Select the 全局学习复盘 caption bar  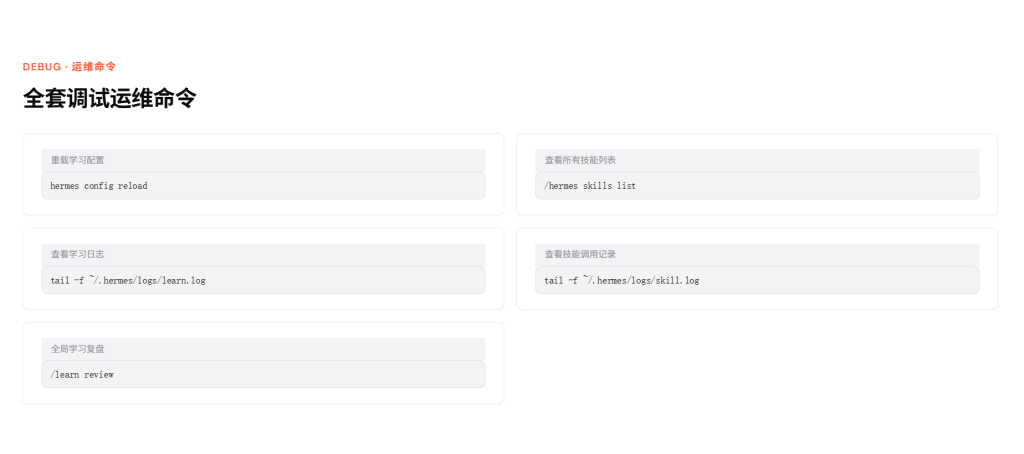click(263, 349)
